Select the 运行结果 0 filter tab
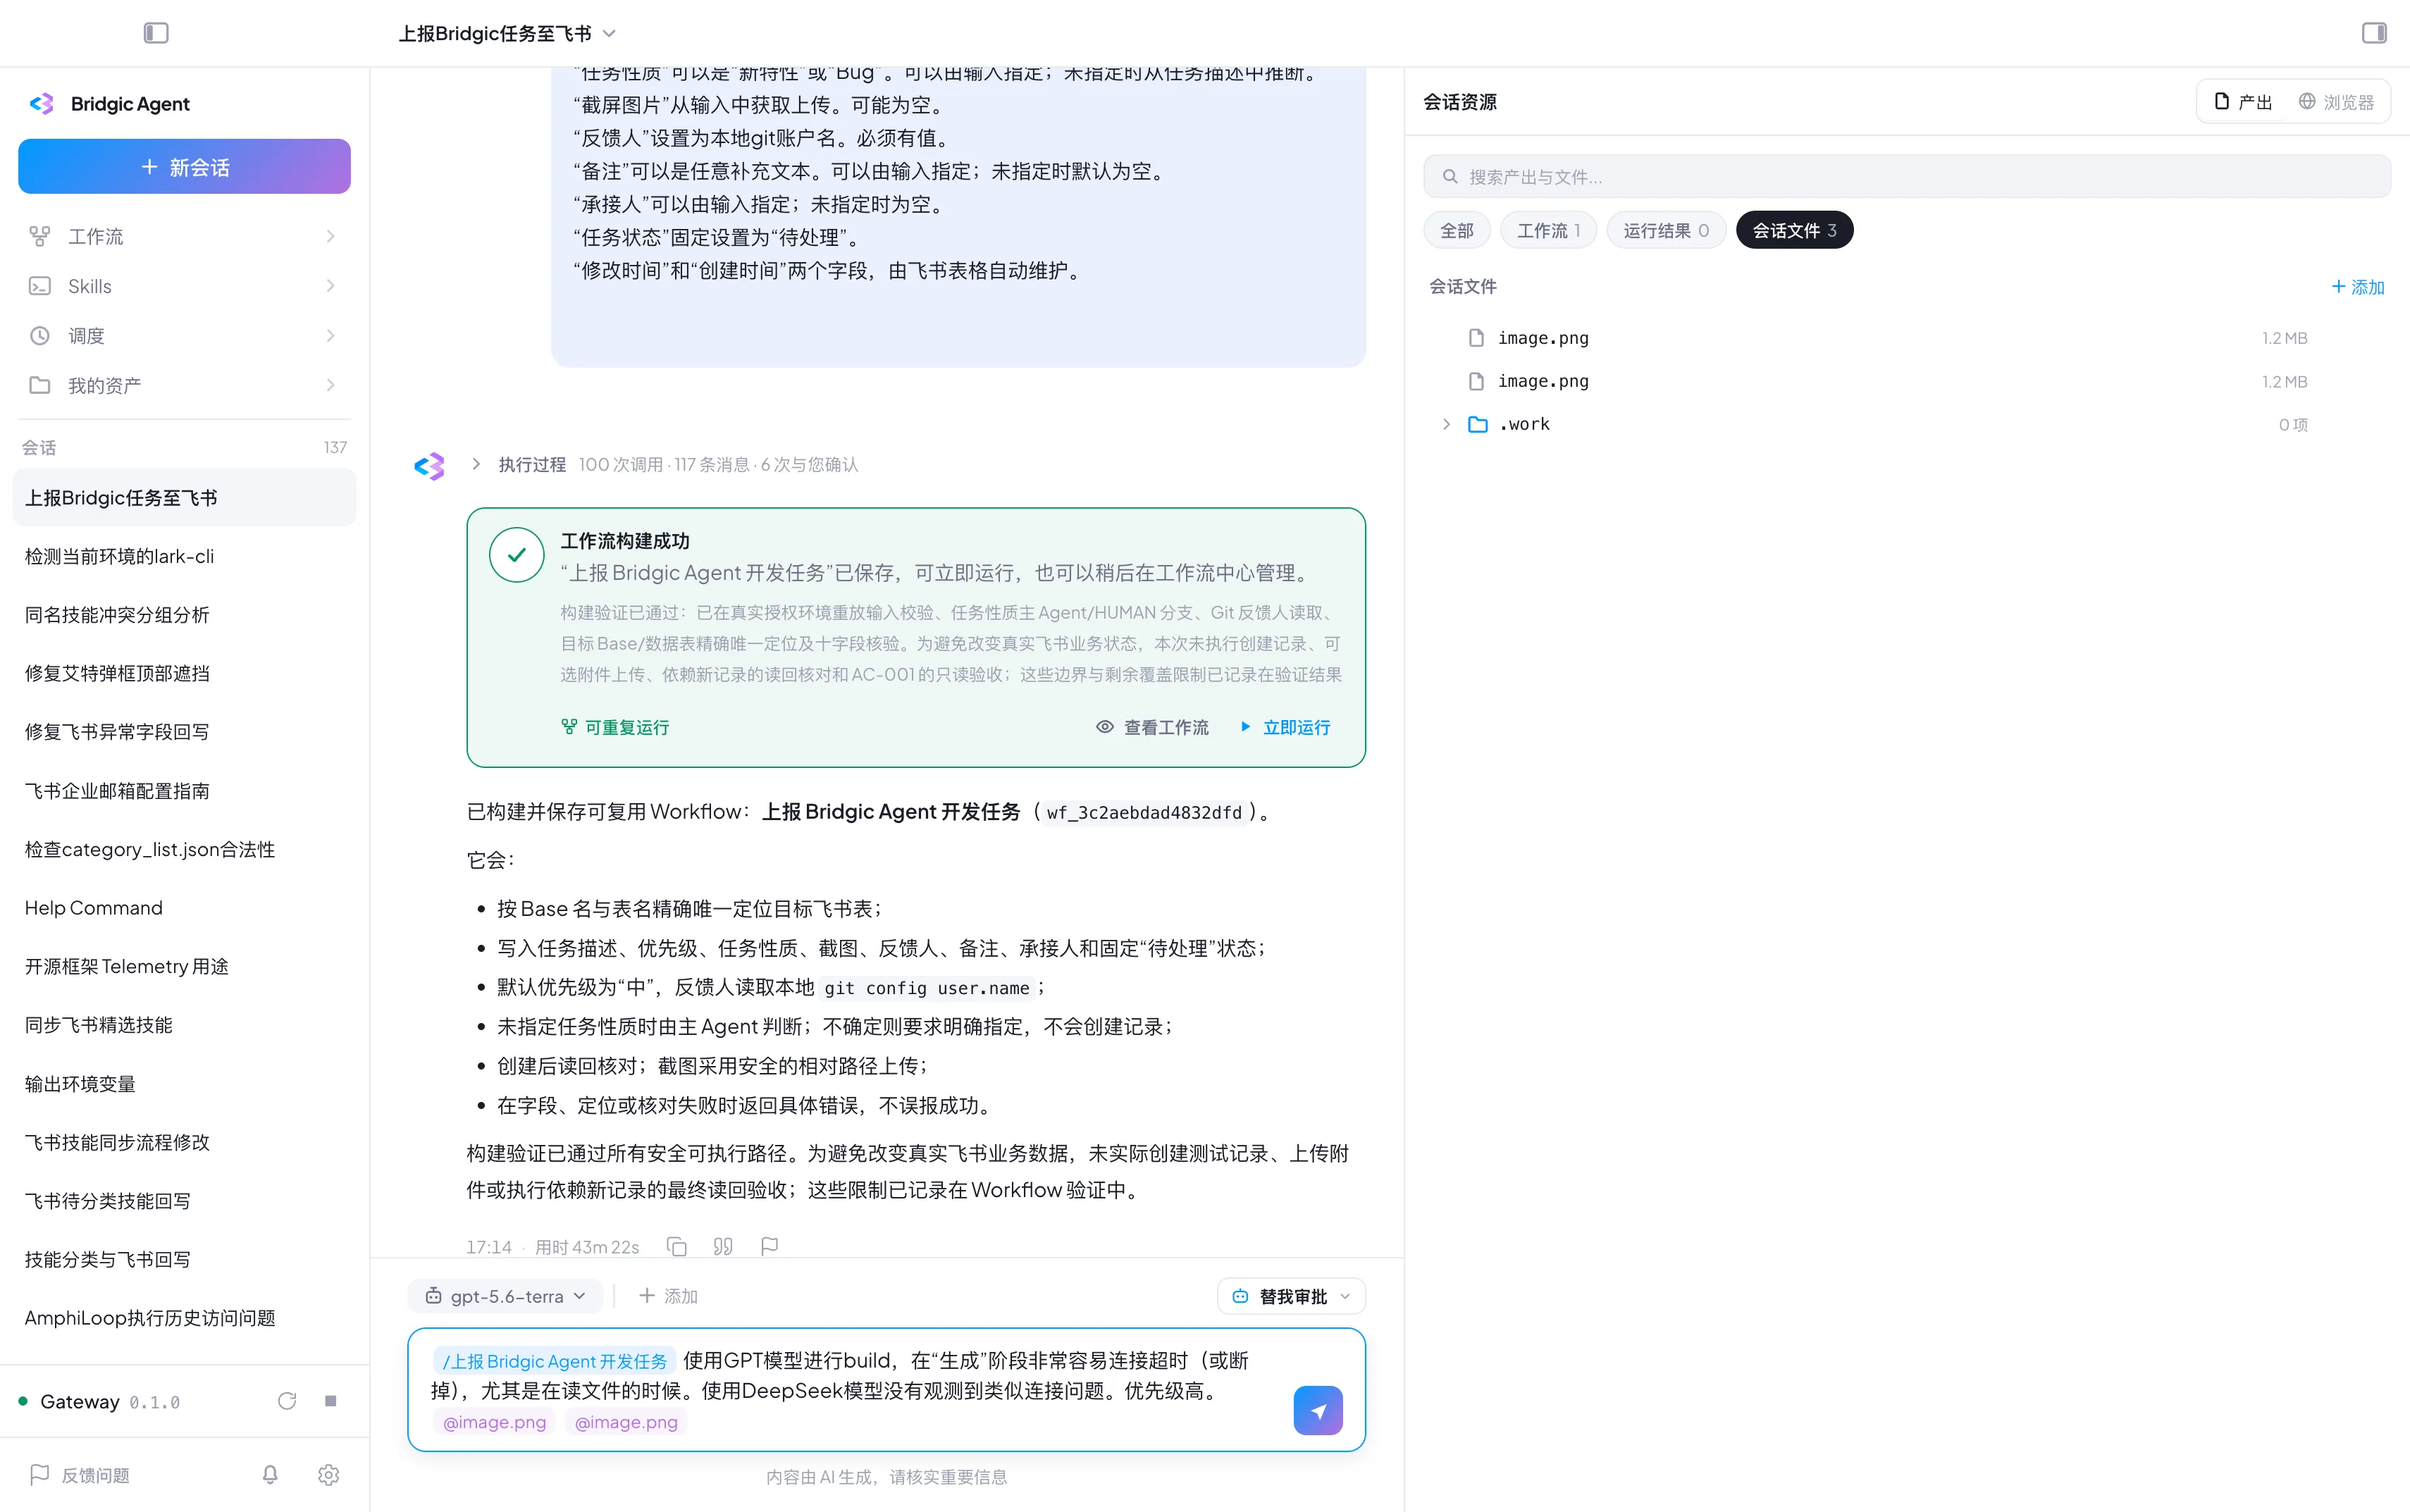This screenshot has width=2410, height=1512. pyautogui.click(x=1666, y=231)
